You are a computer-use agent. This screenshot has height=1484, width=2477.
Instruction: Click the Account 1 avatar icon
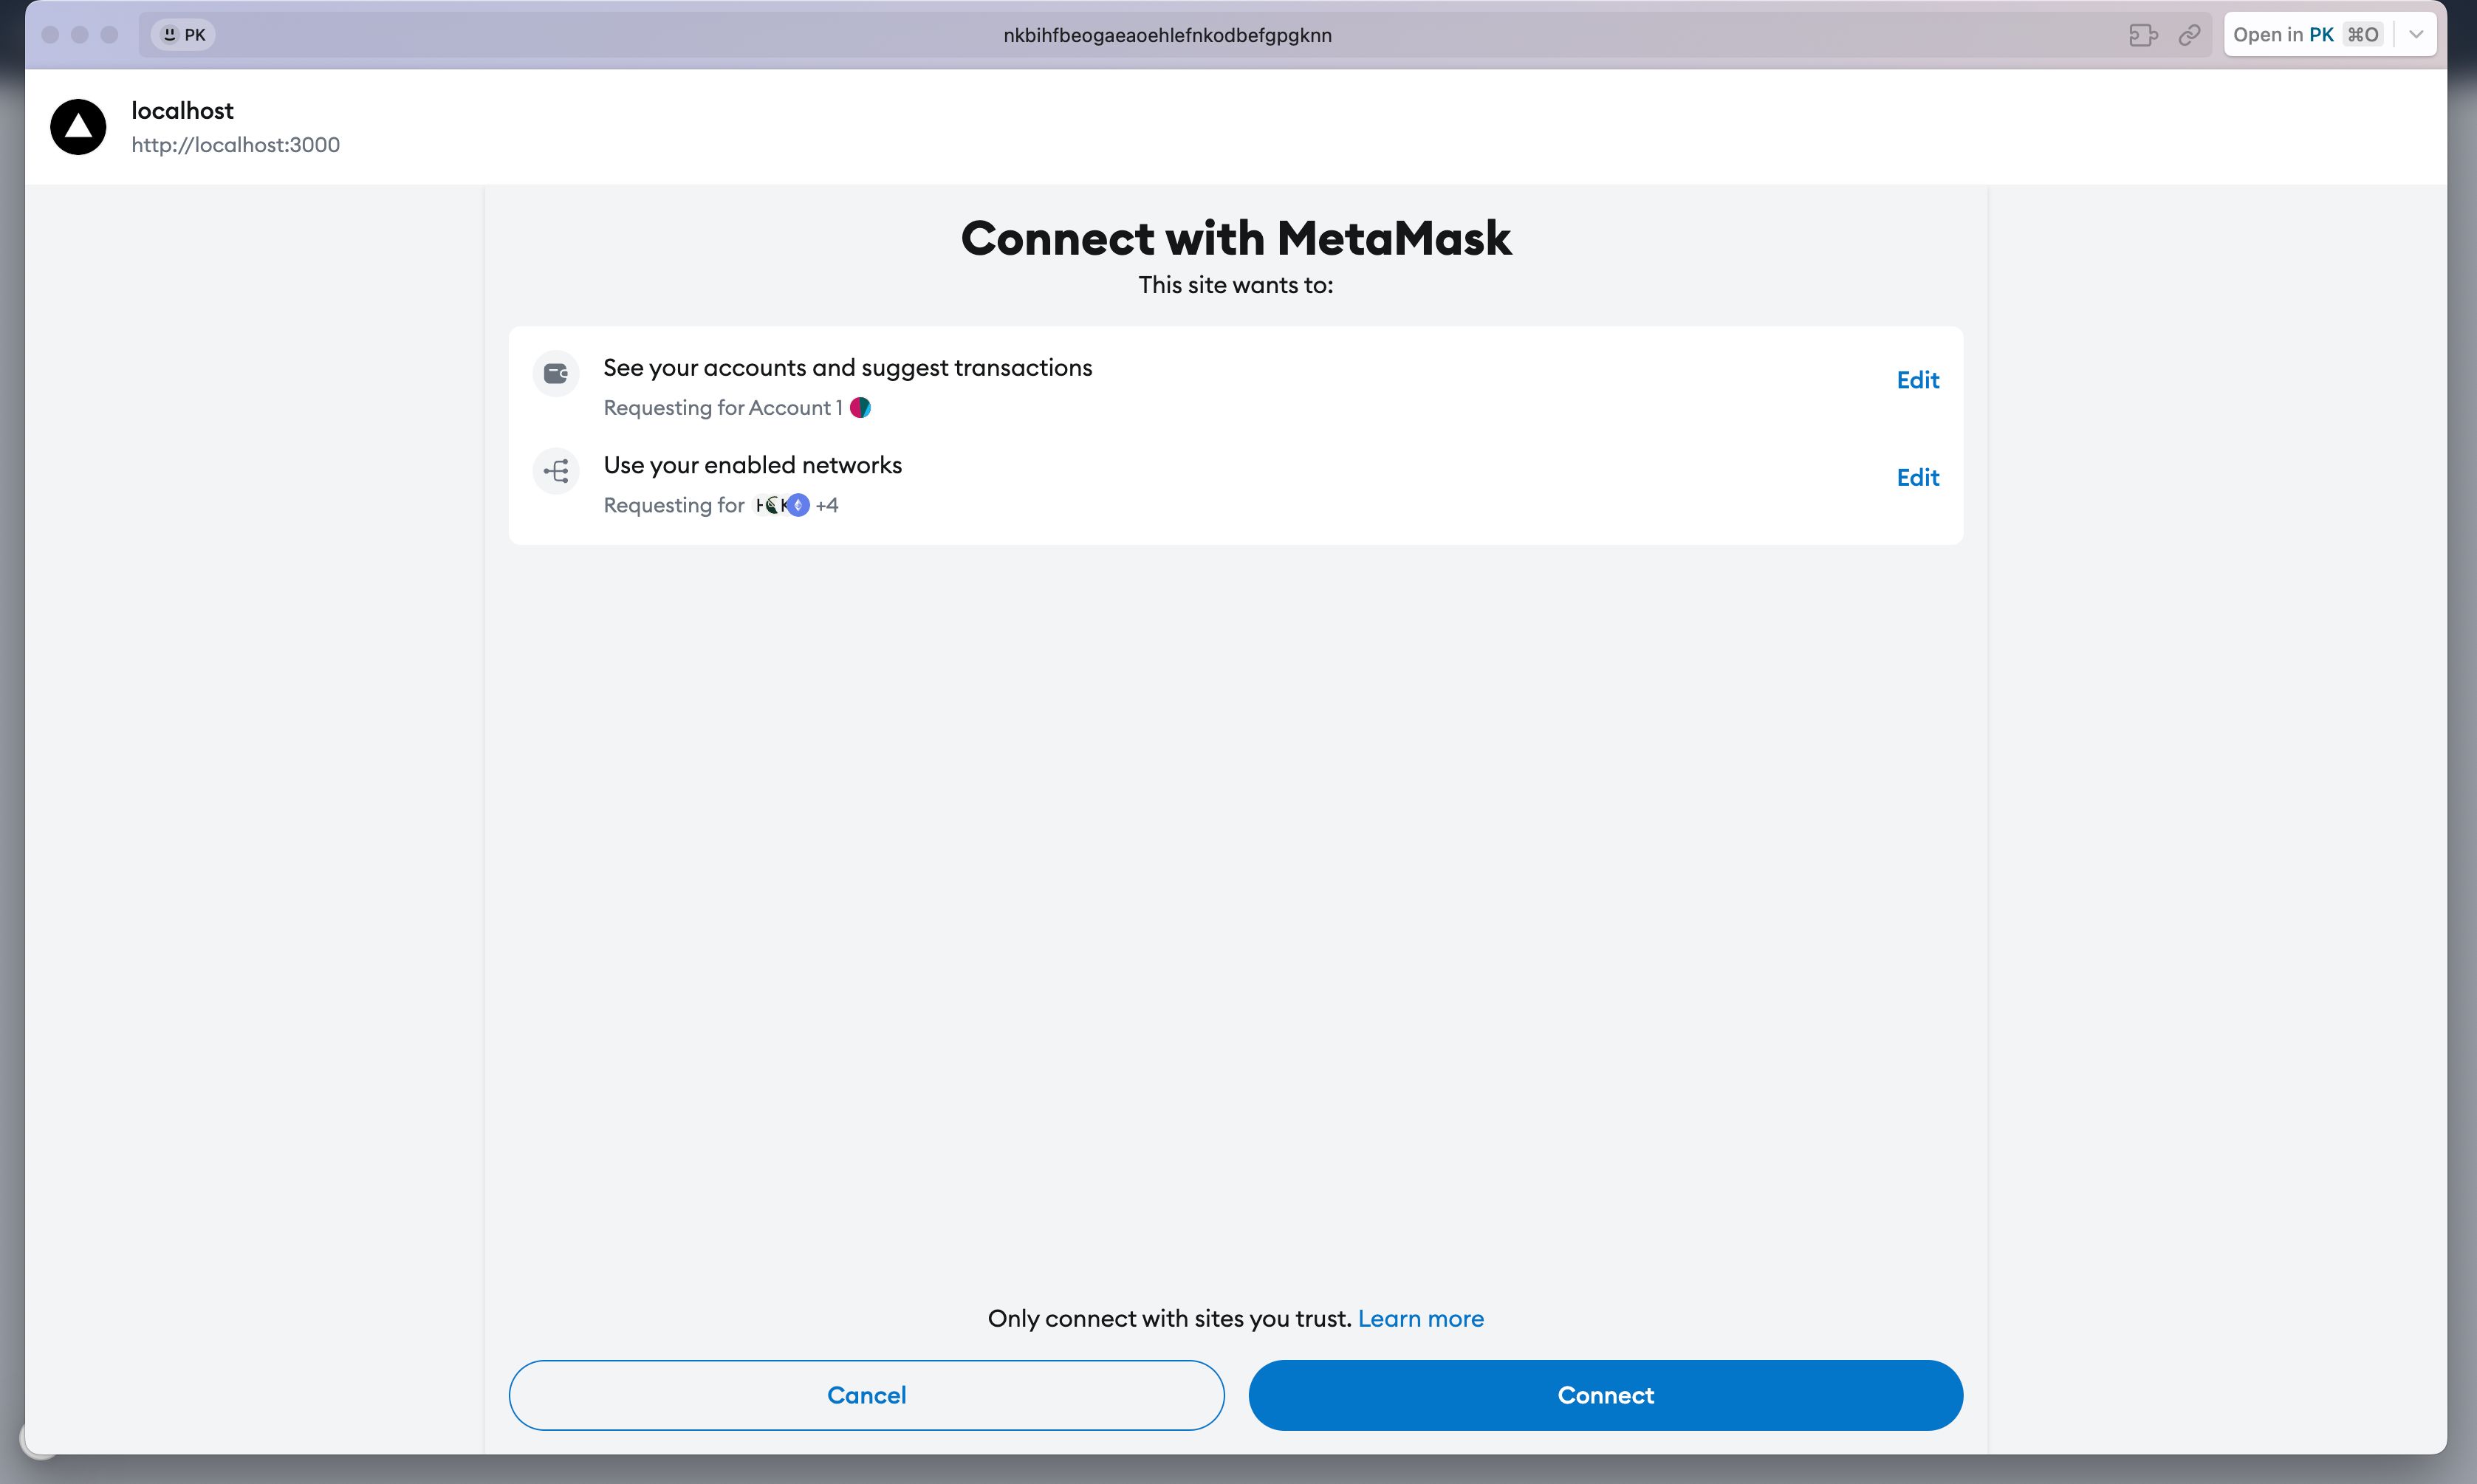tap(860, 408)
